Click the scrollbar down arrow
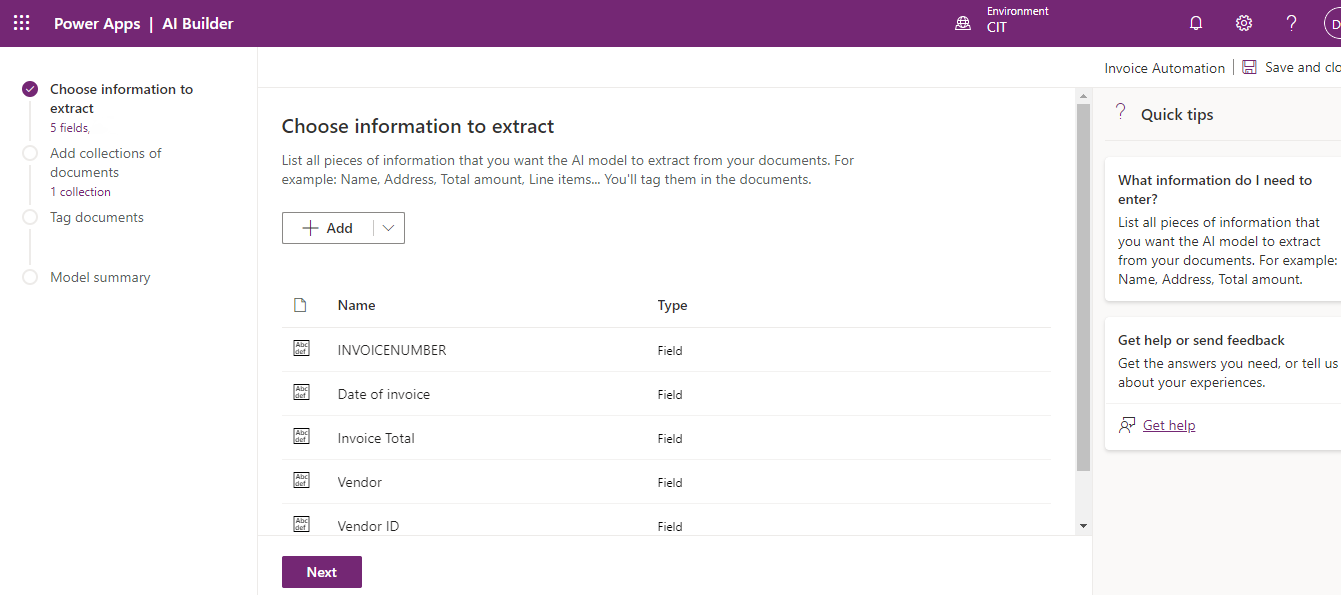The image size is (1341, 595). pos(1083,526)
